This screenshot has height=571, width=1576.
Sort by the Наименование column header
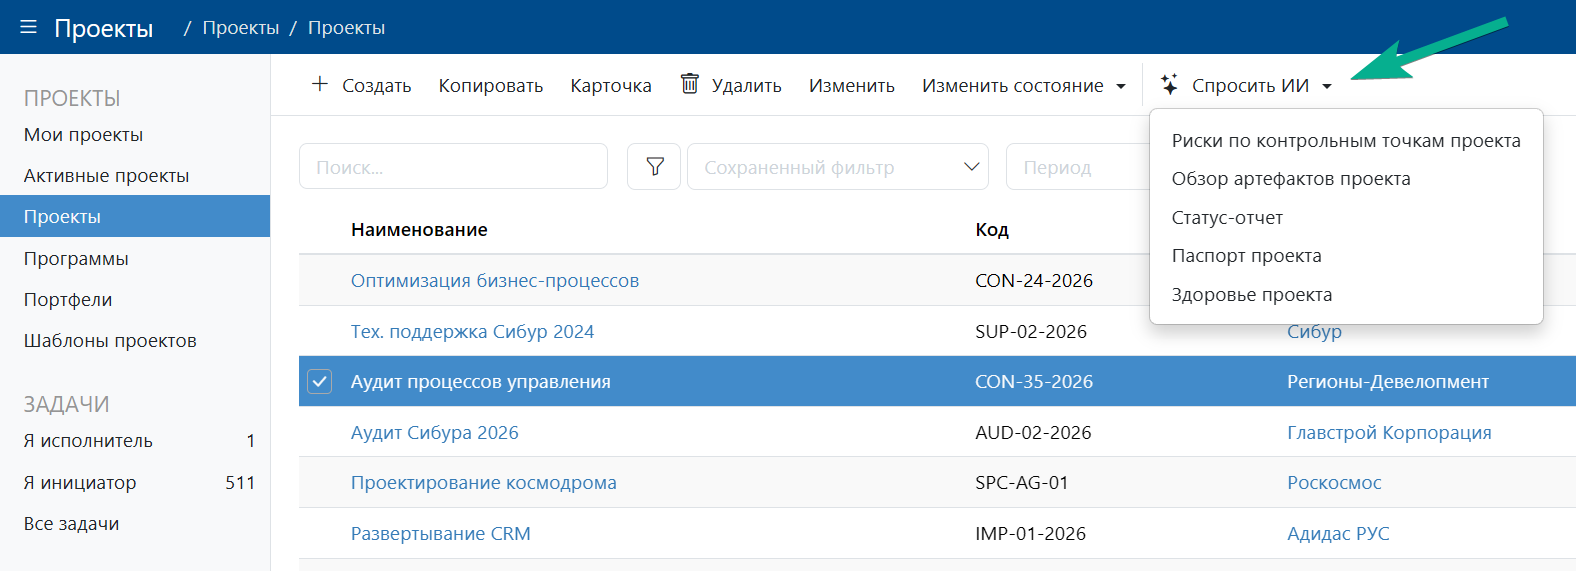(x=419, y=230)
